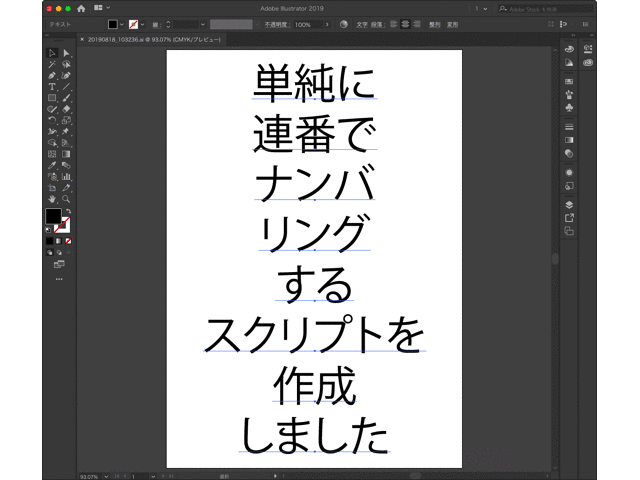Select the Type tool
Viewport: 640px width, 480px height.
(52, 87)
